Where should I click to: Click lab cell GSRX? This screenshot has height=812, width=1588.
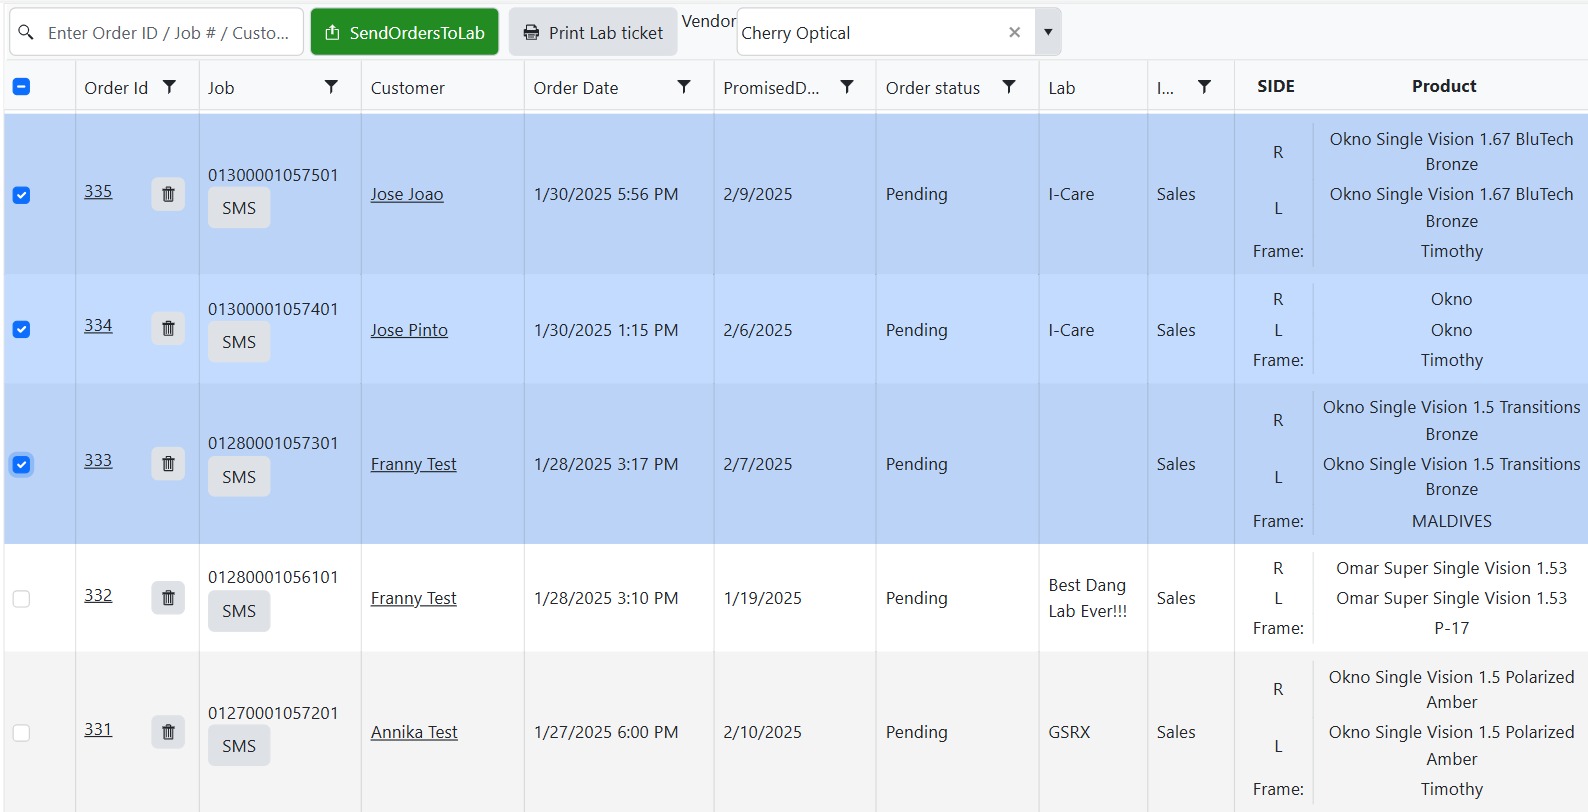(x=1069, y=732)
